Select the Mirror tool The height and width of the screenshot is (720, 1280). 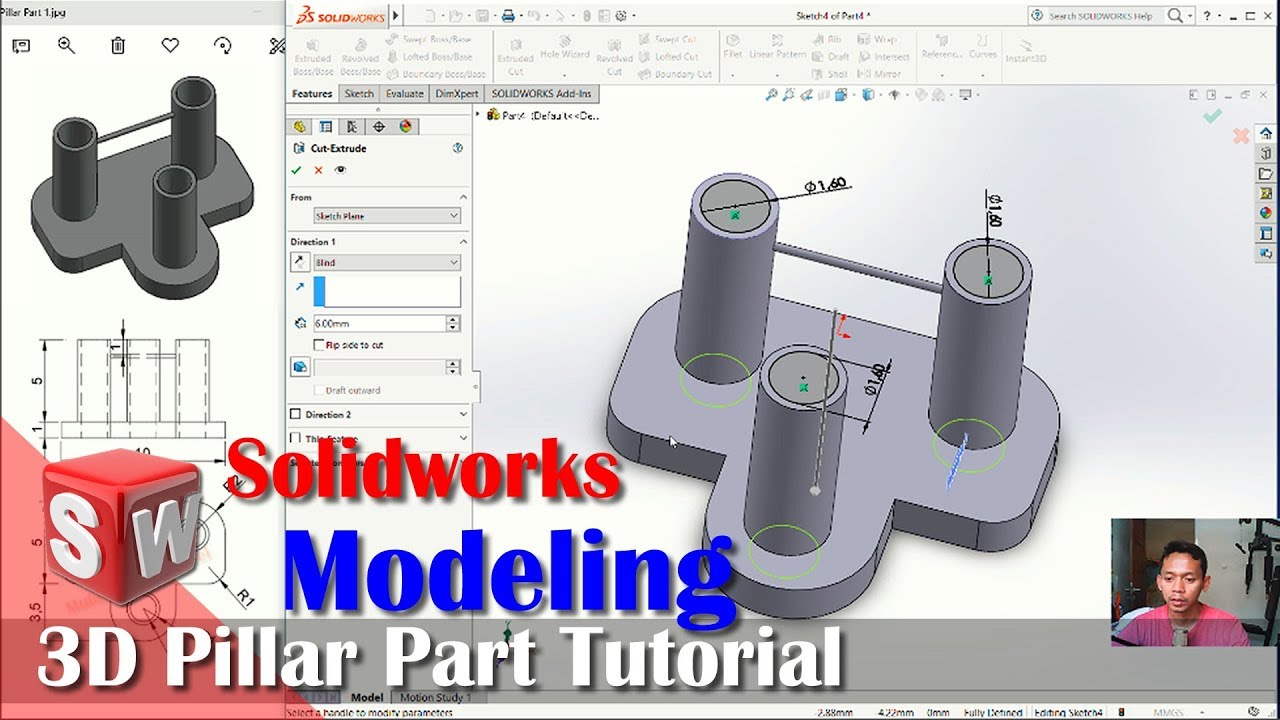tap(880, 74)
